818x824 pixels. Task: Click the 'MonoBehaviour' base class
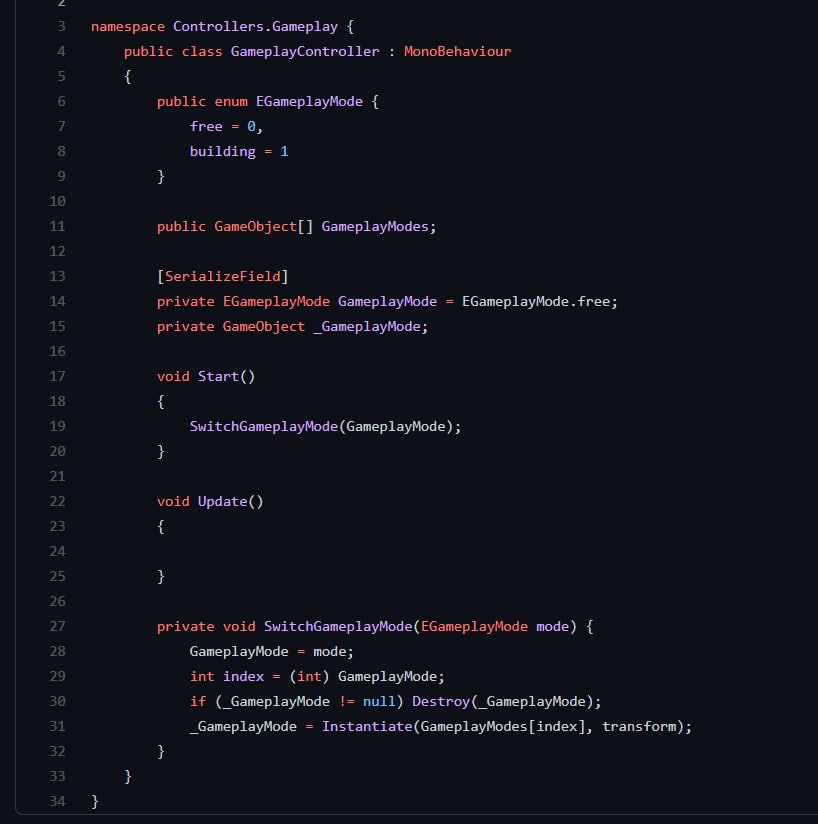(457, 52)
